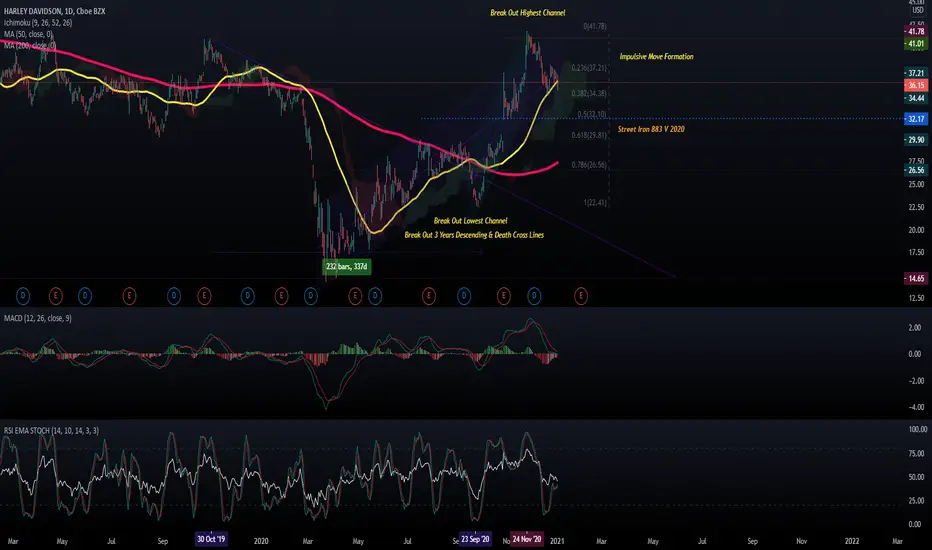Select the RSI EMA STOCH indicator legend

tap(52, 430)
